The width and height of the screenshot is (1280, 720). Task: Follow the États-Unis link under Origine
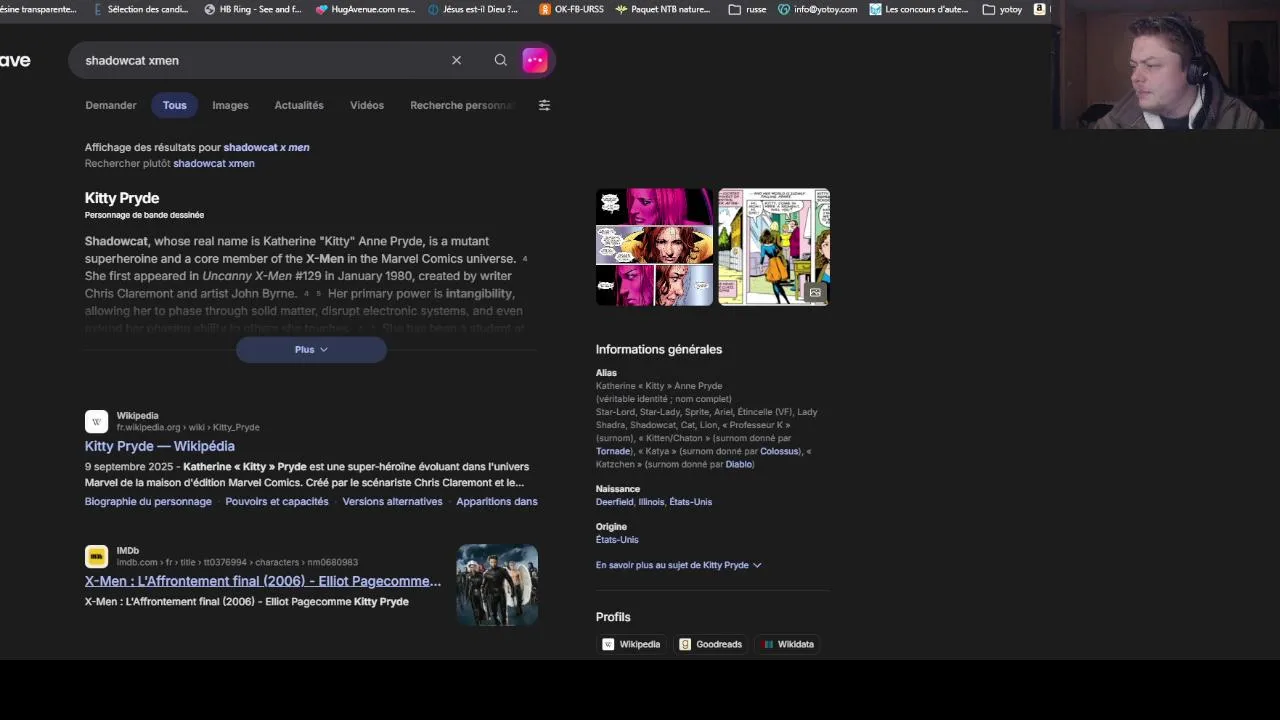click(x=617, y=540)
